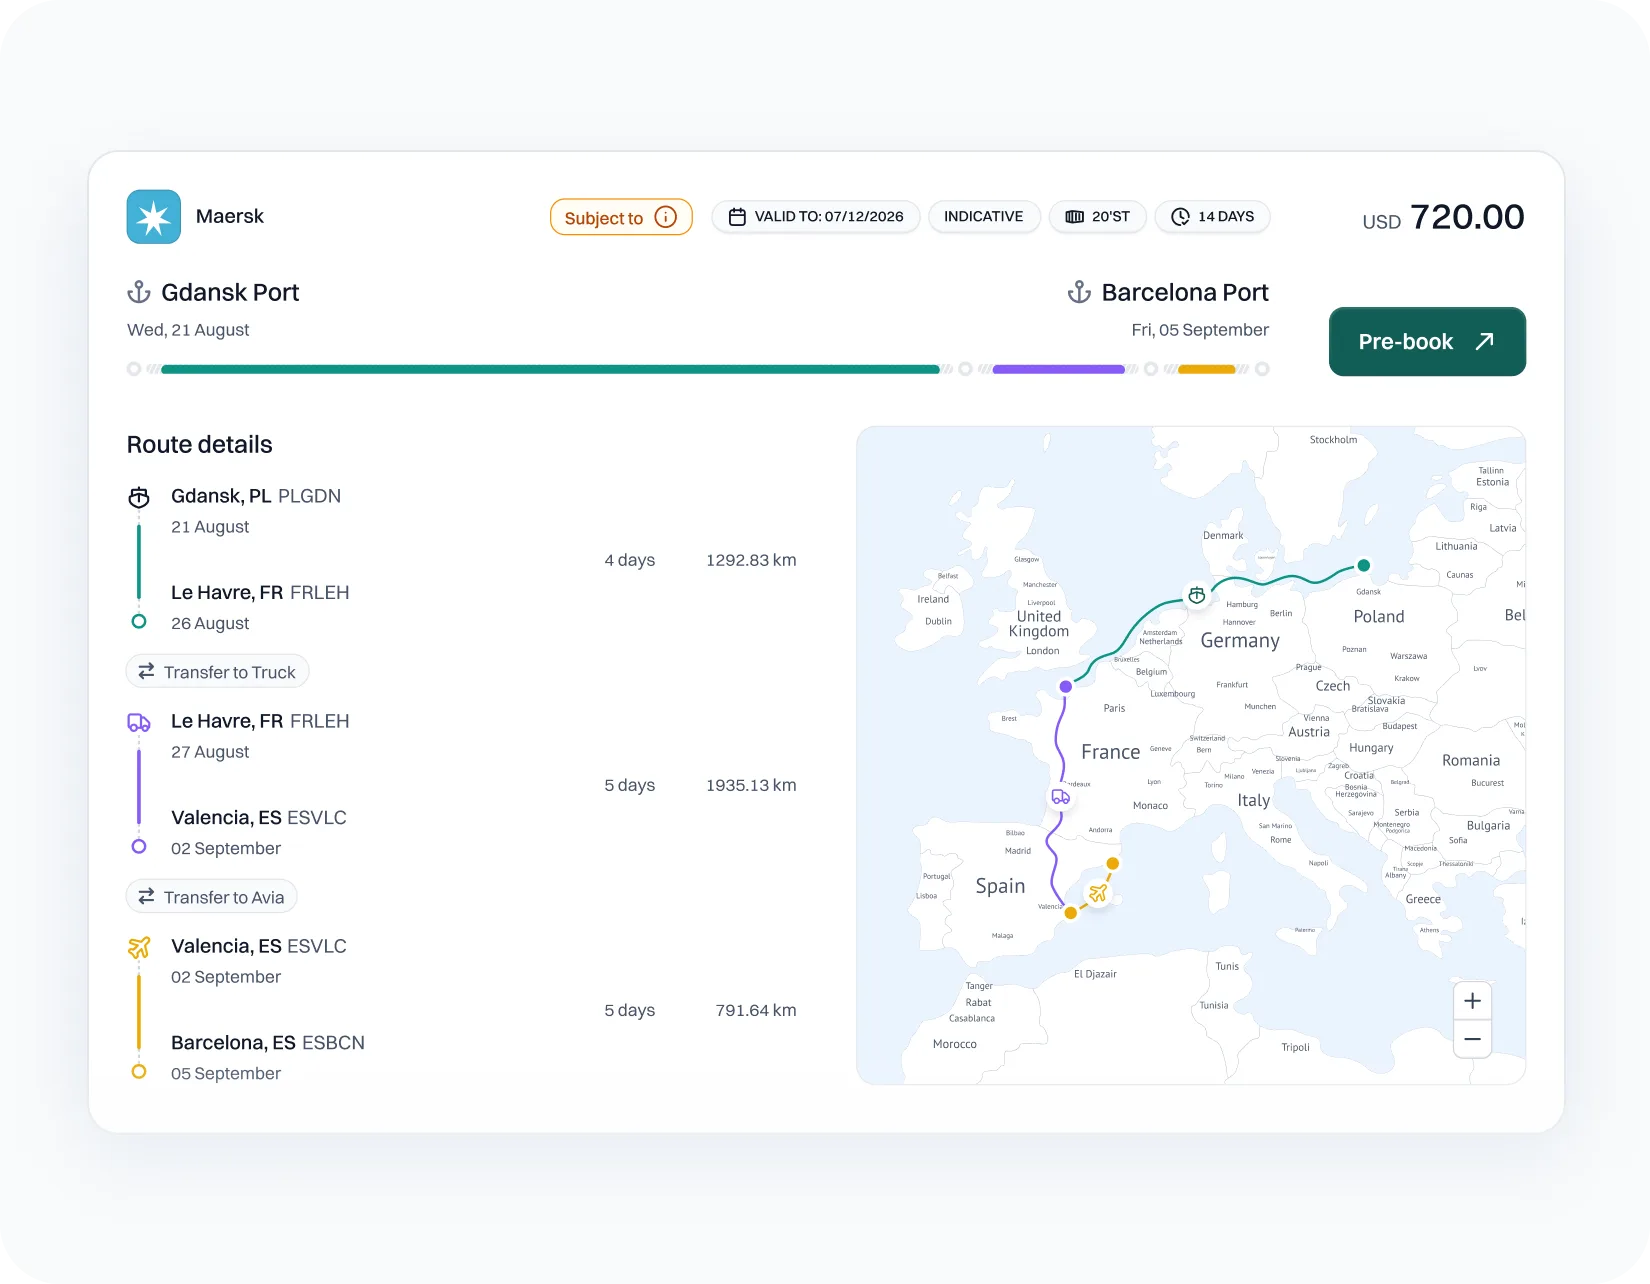Click the Fri, 05 September date

1200,330
